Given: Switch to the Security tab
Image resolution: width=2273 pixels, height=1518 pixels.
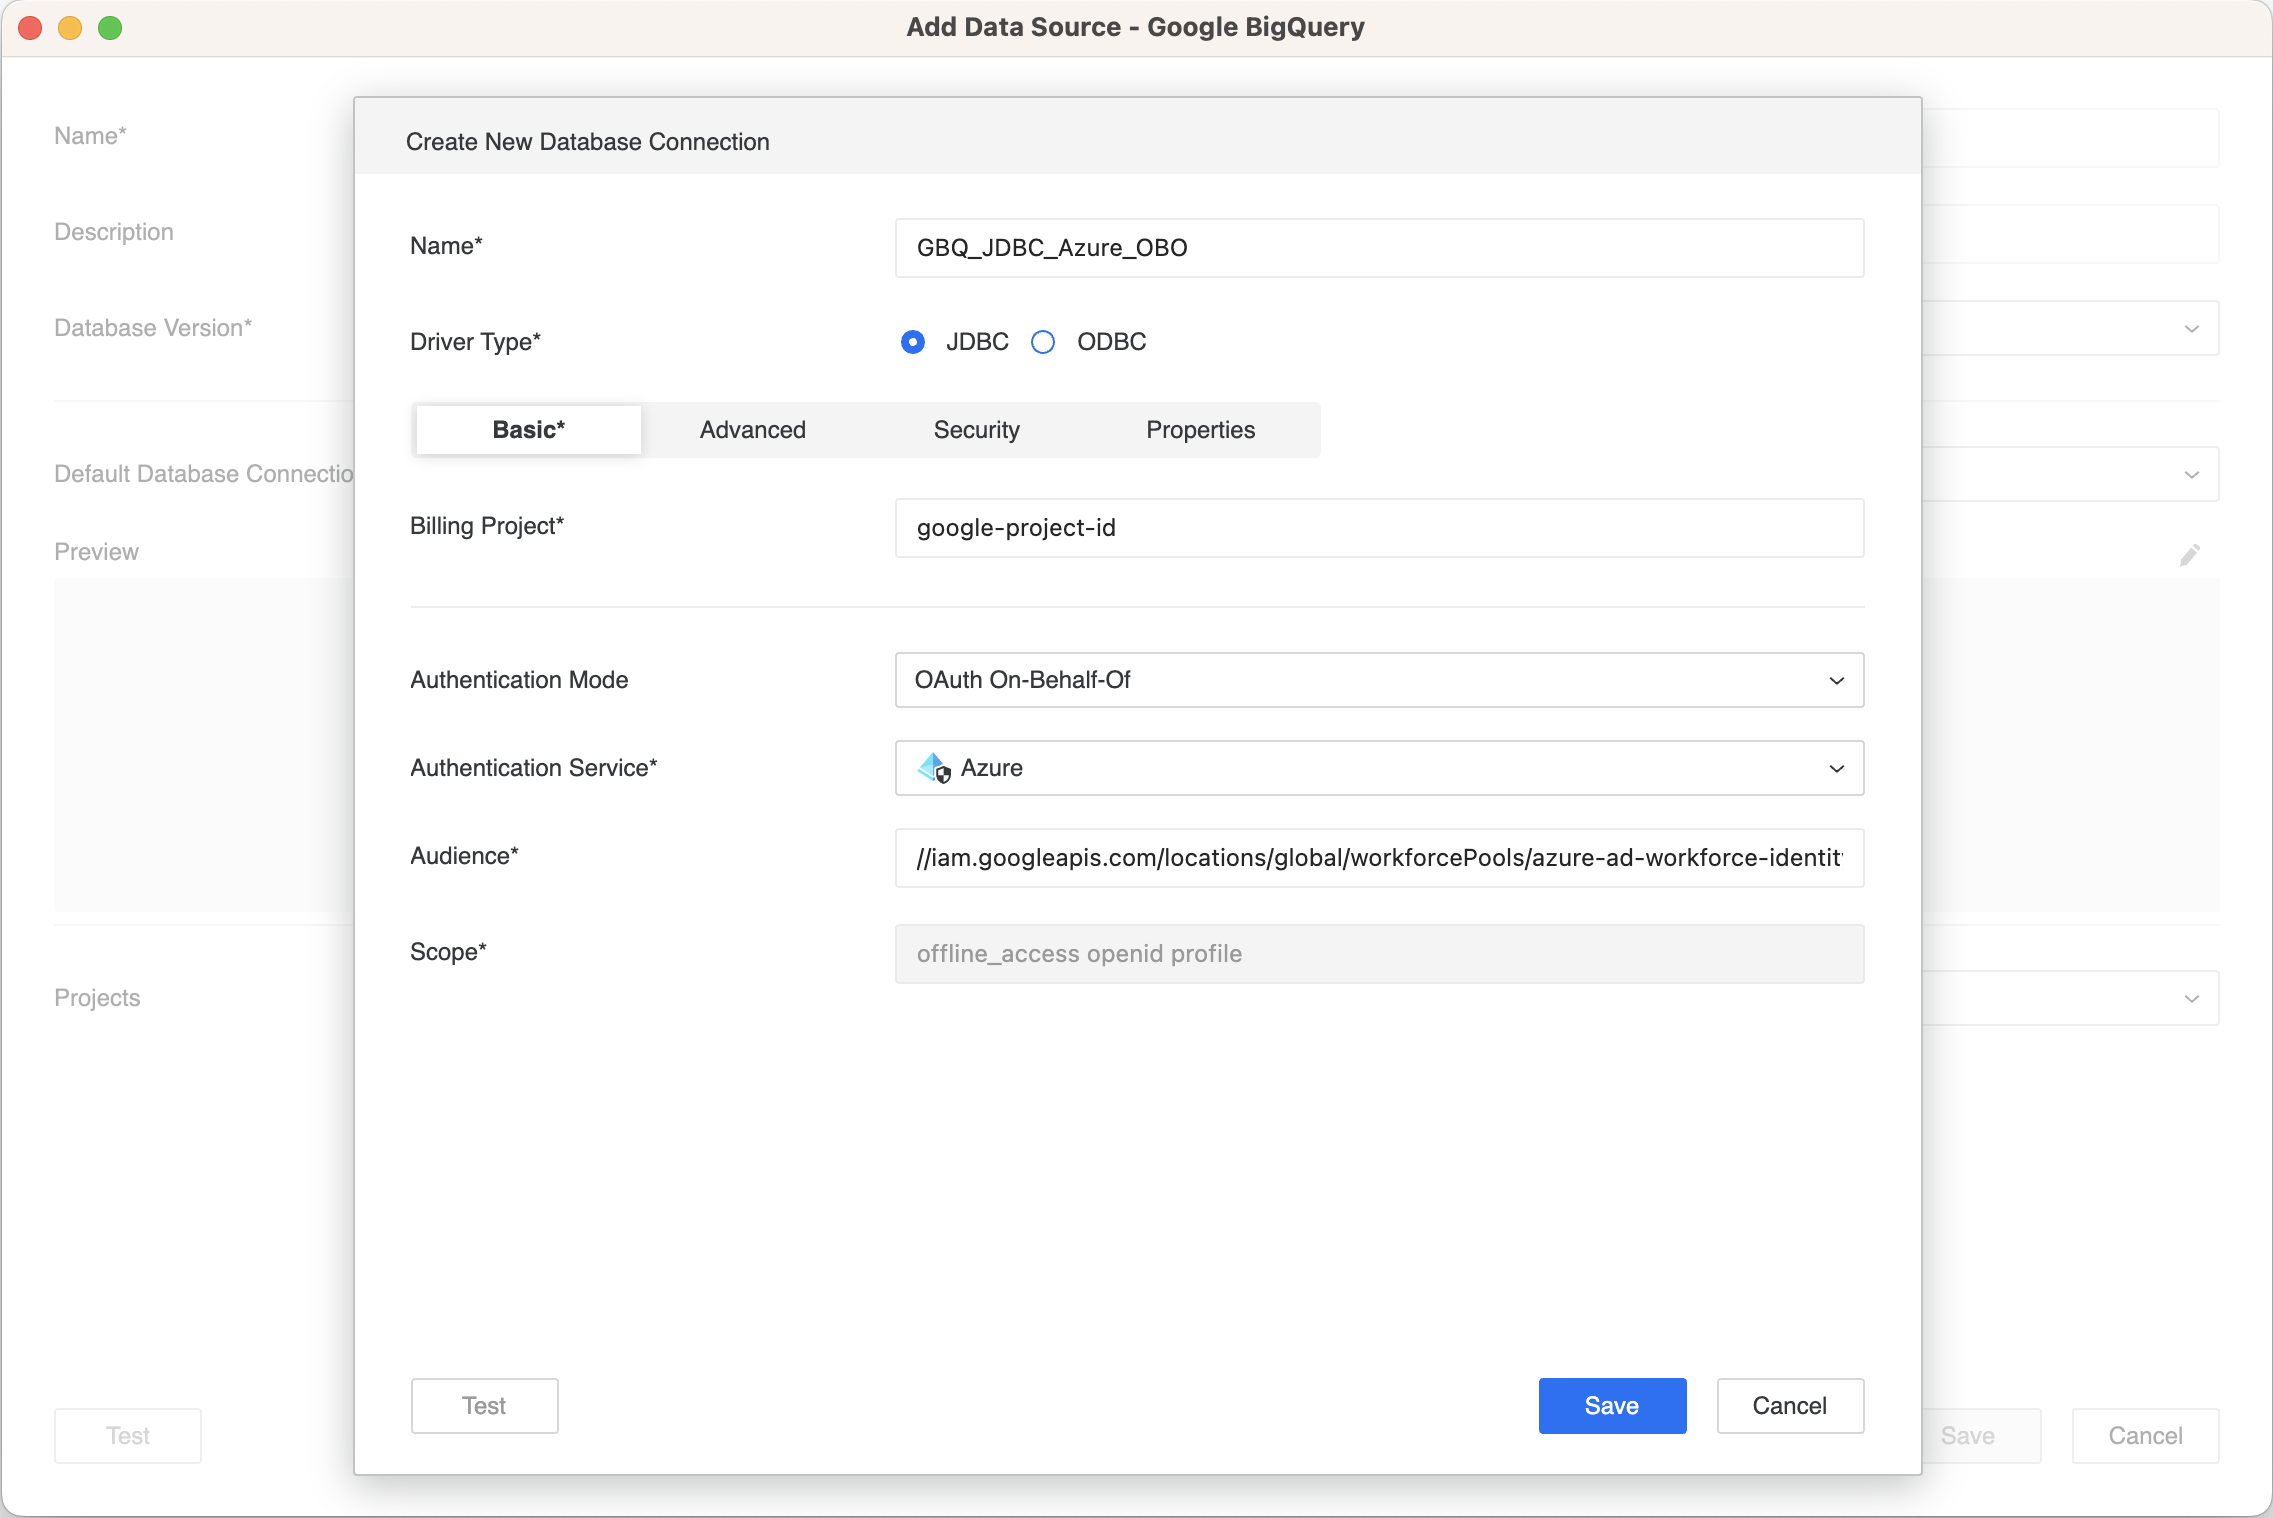Looking at the screenshot, I should click(976, 430).
